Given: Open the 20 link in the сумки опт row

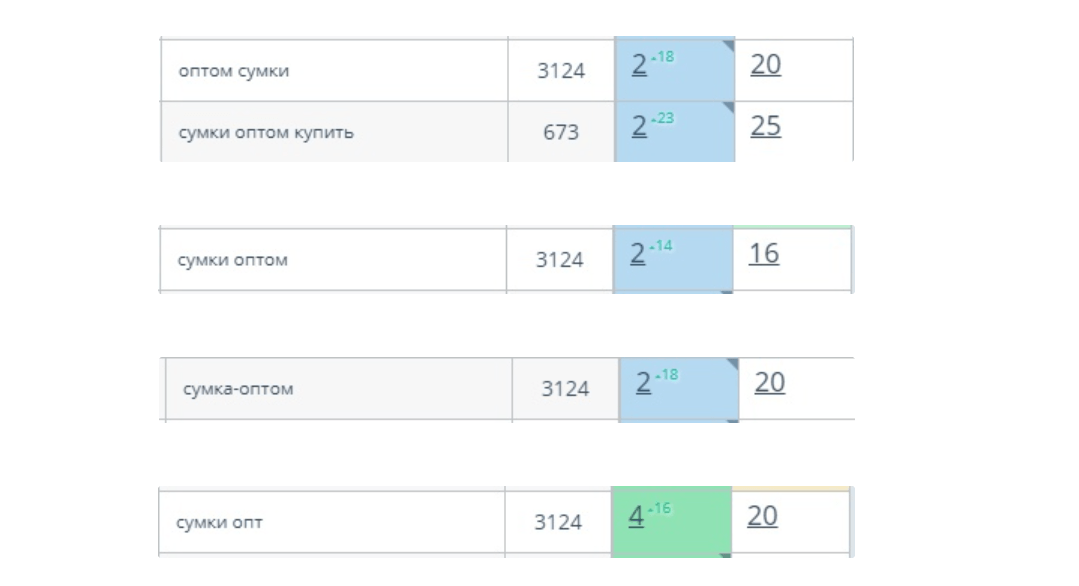Looking at the screenshot, I should pos(762,517).
